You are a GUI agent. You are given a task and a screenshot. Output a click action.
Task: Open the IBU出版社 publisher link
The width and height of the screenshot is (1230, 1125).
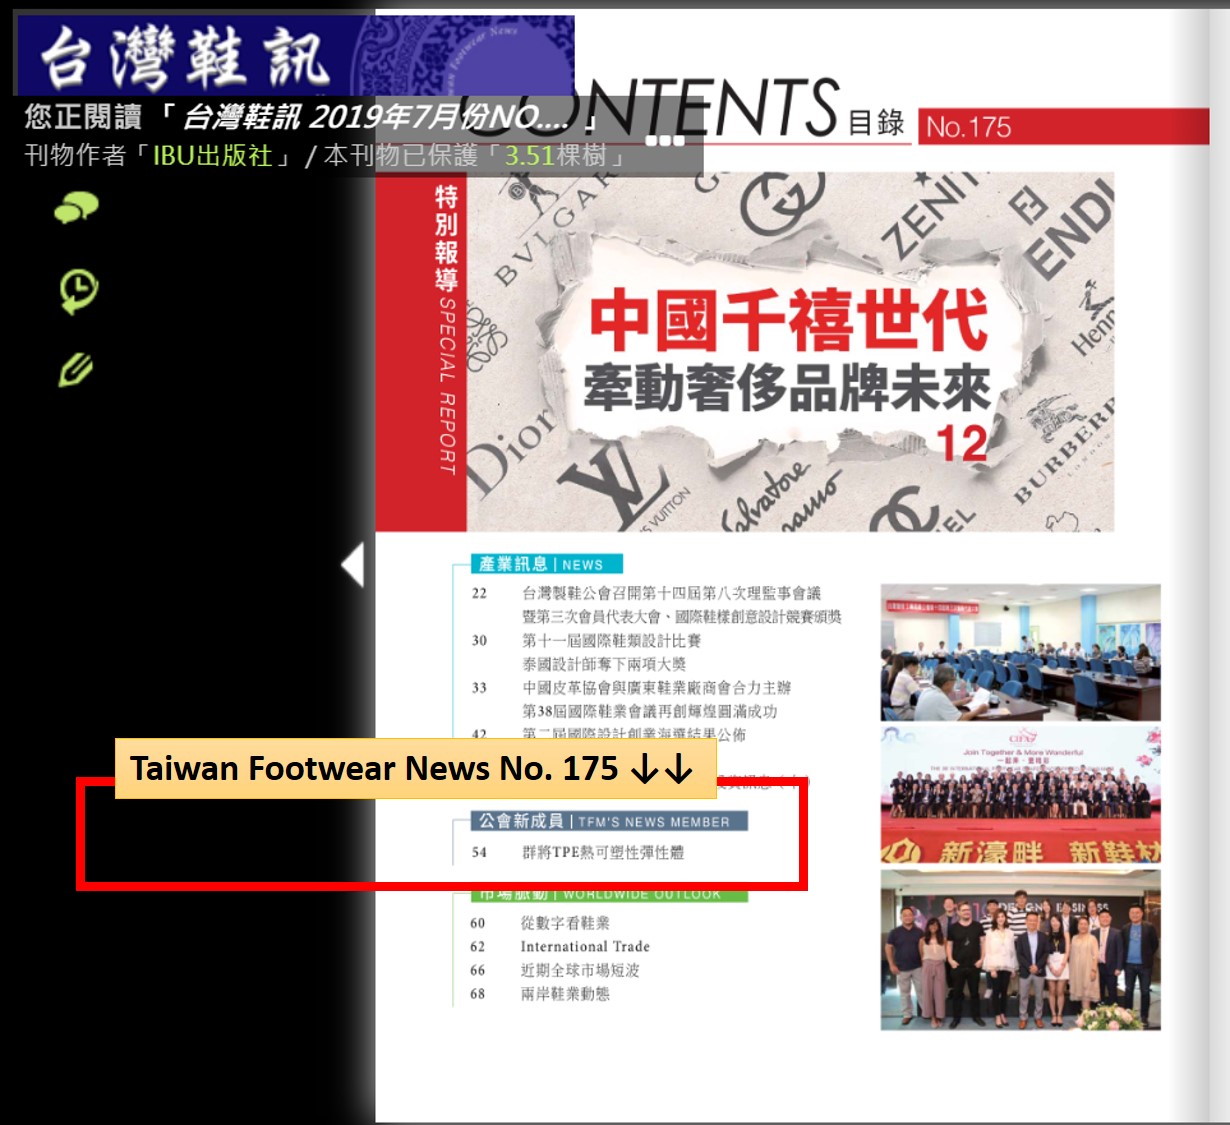coord(212,156)
